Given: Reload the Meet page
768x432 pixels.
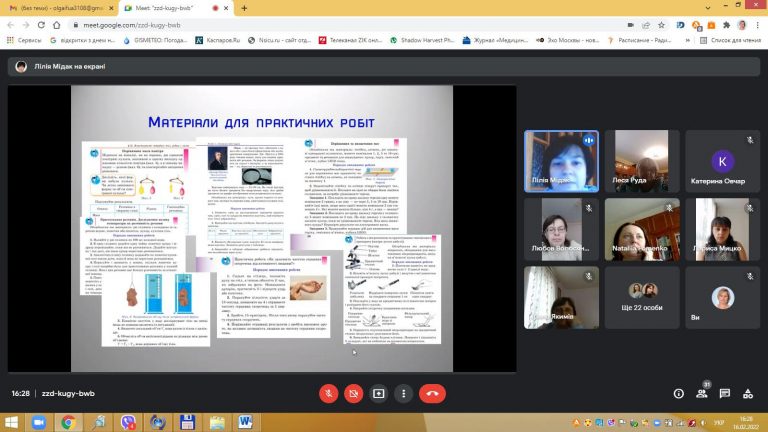Looking at the screenshot, I should pos(41,25).
